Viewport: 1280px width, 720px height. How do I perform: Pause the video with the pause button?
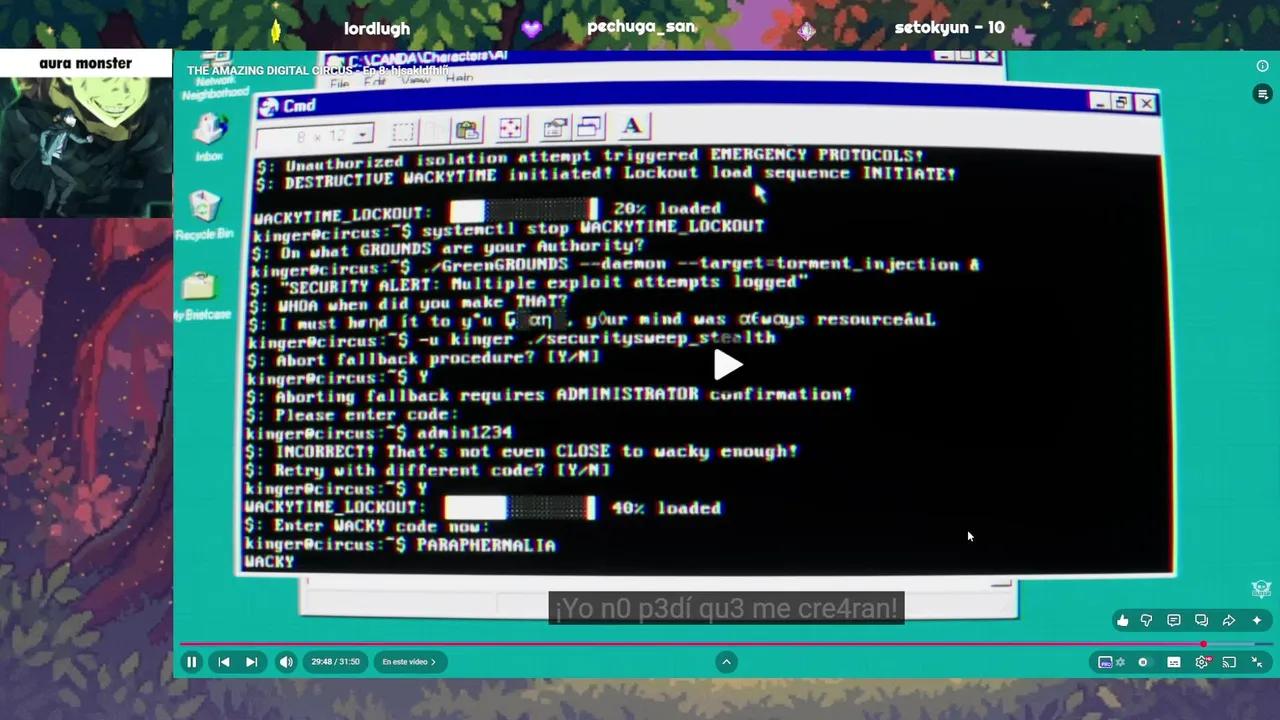[x=192, y=662]
